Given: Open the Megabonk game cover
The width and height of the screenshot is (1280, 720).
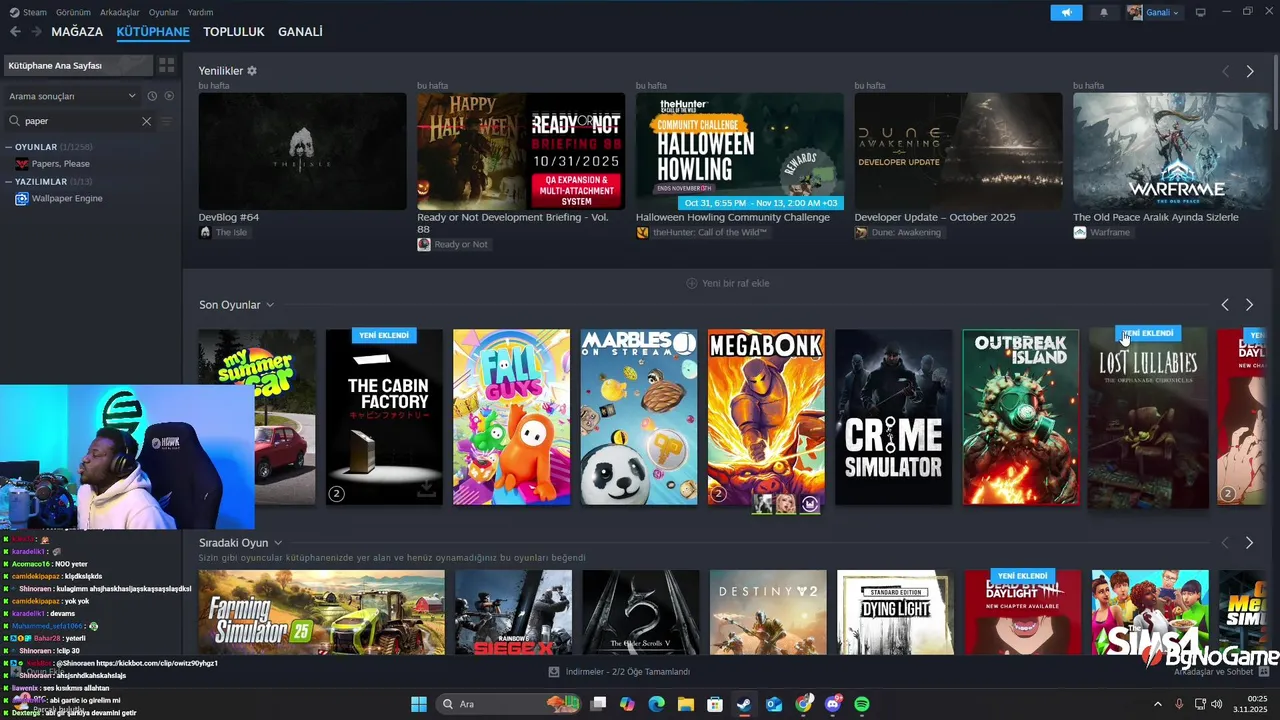Looking at the screenshot, I should [x=766, y=417].
